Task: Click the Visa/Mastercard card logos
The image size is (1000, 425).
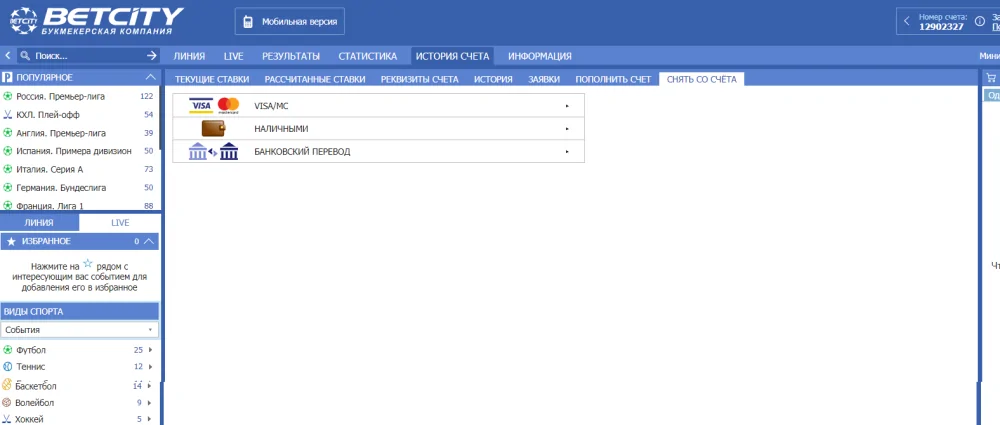Action: [x=214, y=105]
